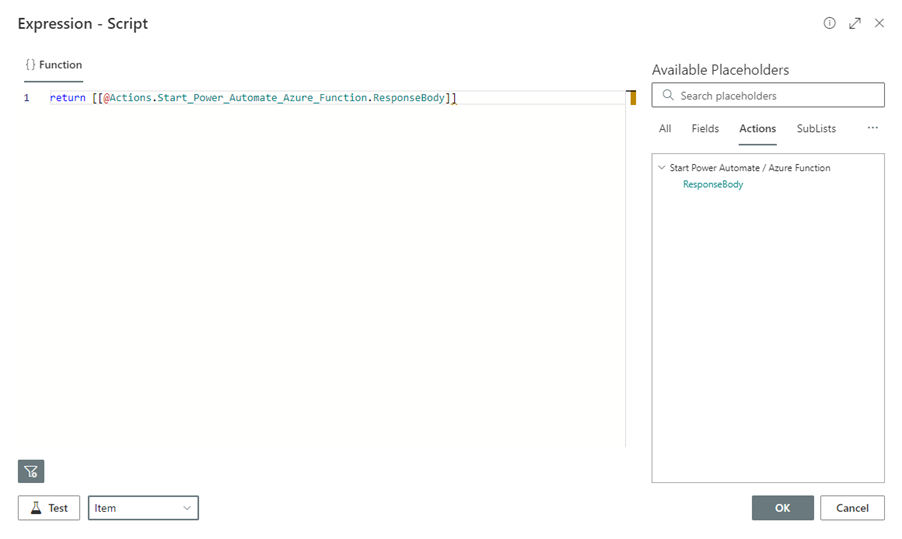The height and width of the screenshot is (539, 902).
Task: Click the curly braces Function icon
Action: (30, 64)
